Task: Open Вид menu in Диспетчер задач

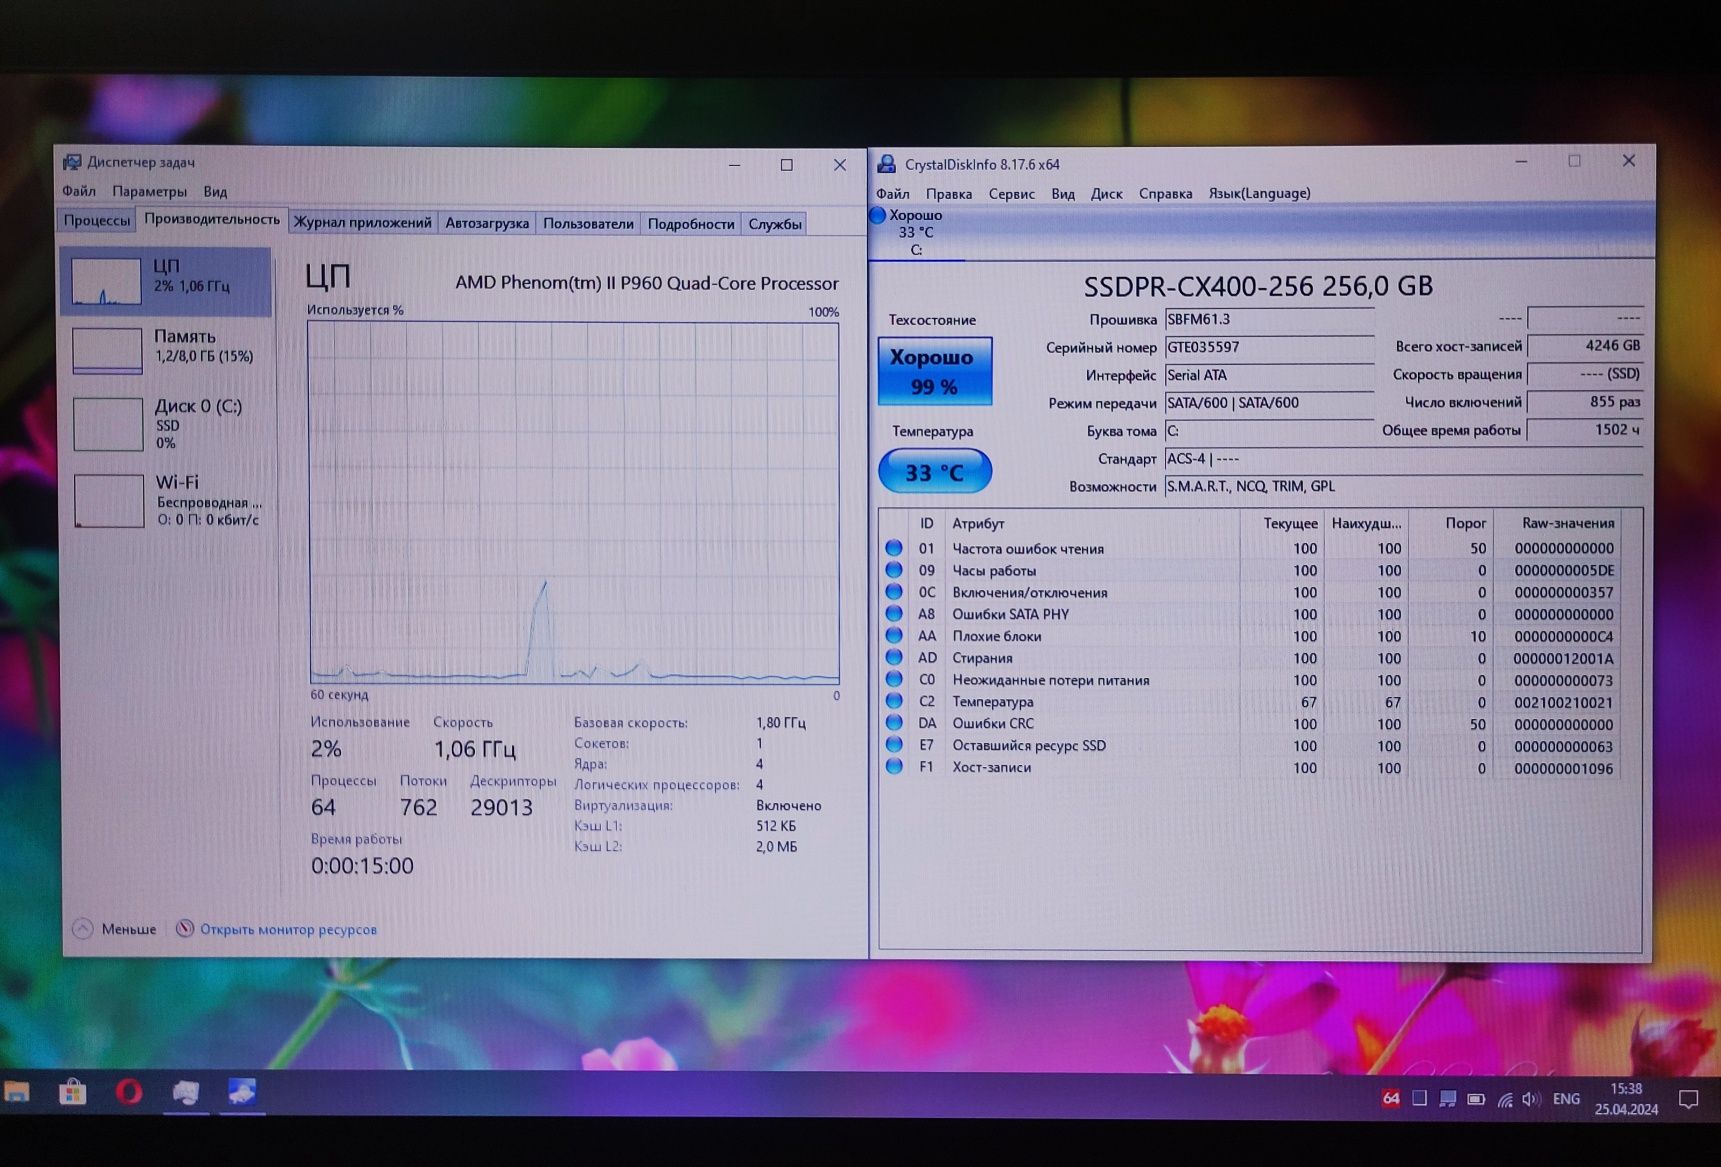Action: (x=216, y=191)
